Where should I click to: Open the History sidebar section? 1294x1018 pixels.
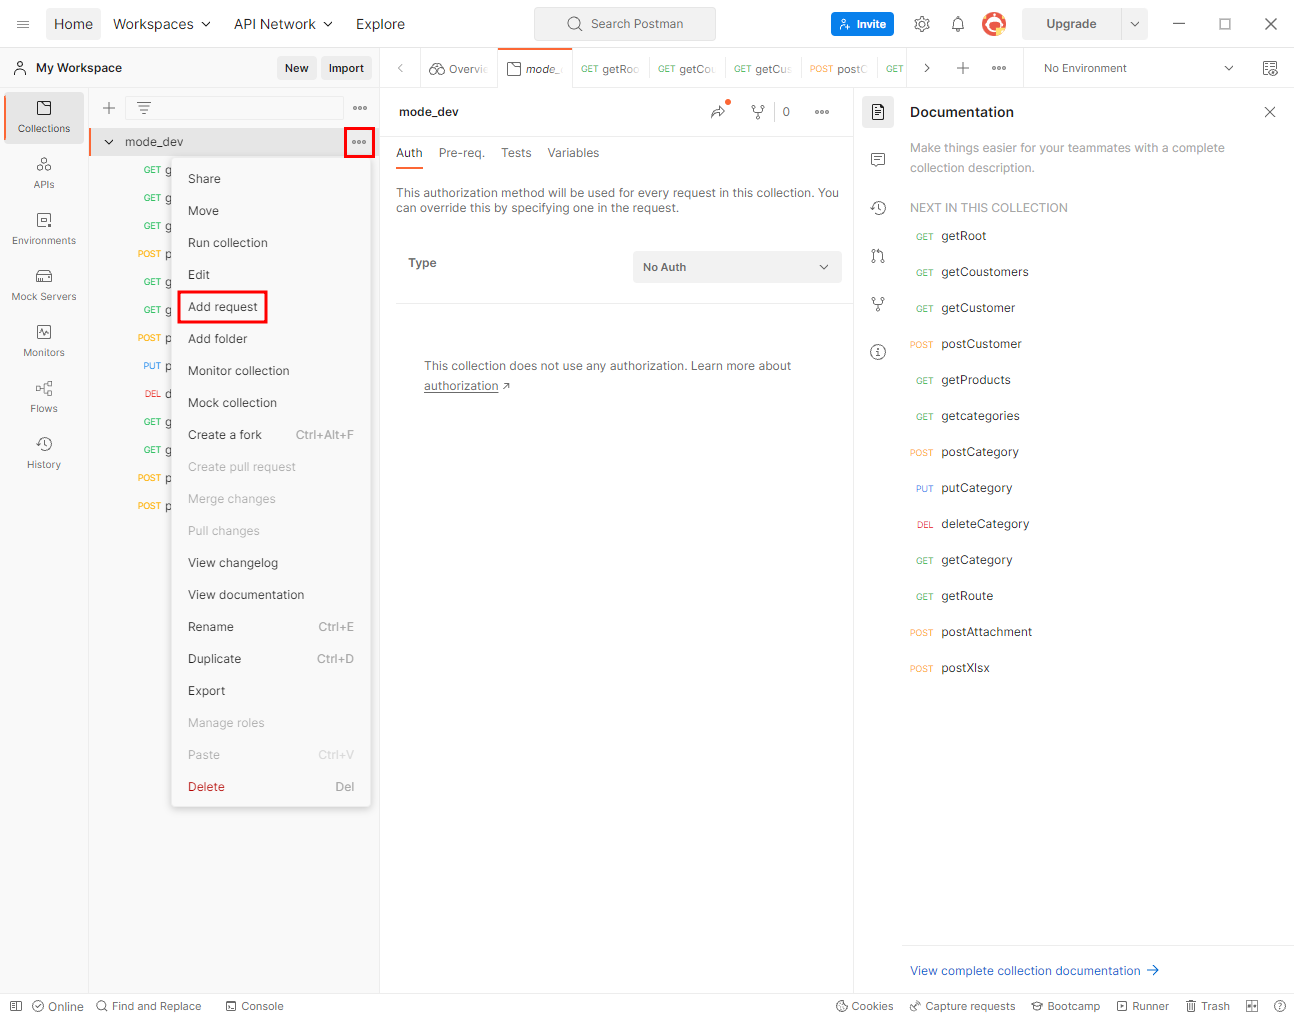[x=44, y=453]
